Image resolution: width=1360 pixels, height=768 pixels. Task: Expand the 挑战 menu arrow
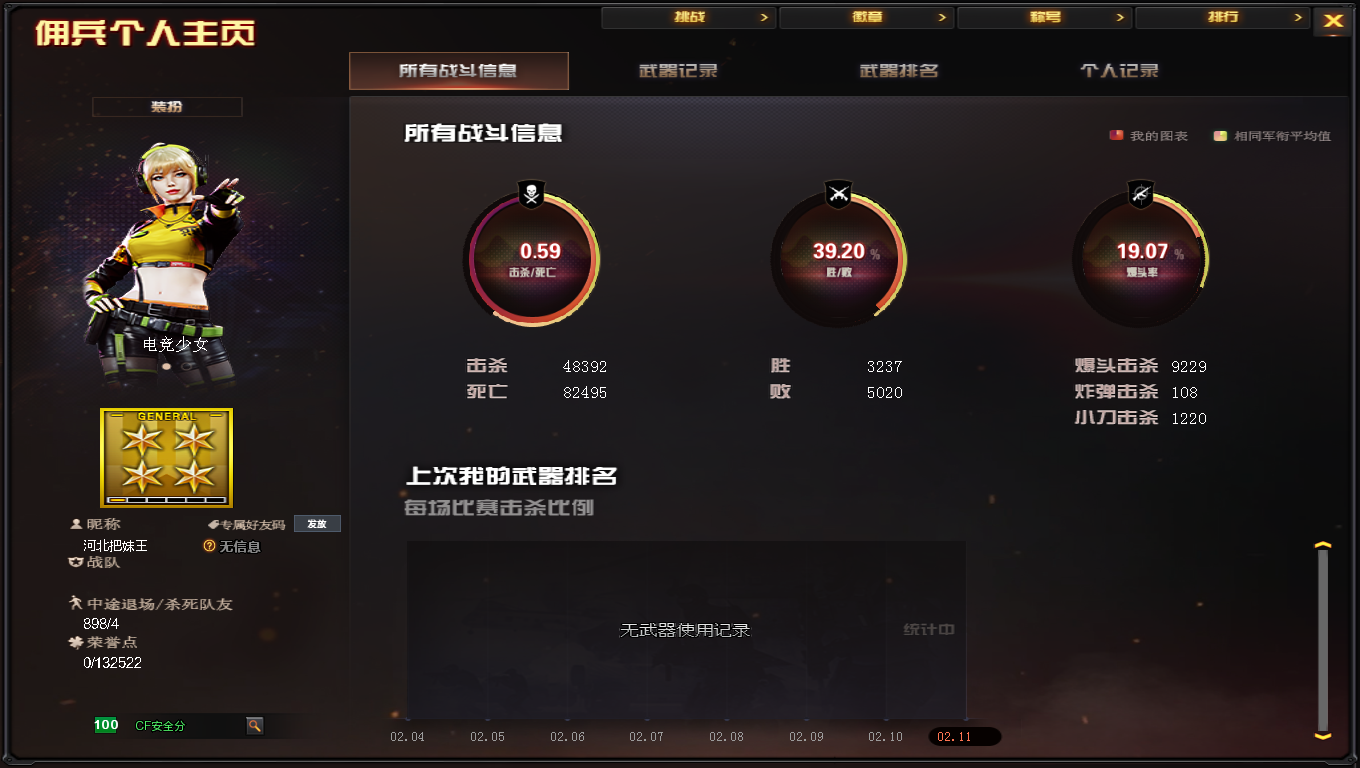764,18
